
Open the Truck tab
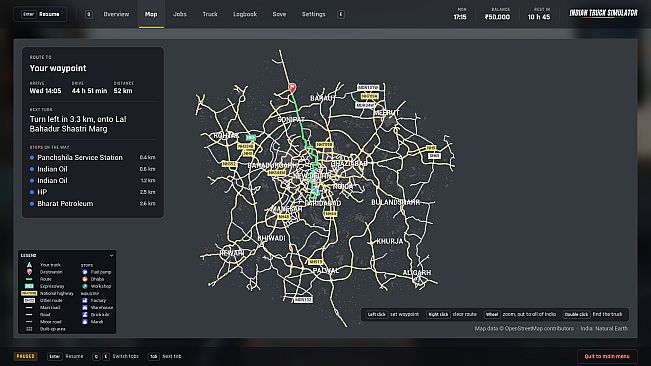pos(210,14)
